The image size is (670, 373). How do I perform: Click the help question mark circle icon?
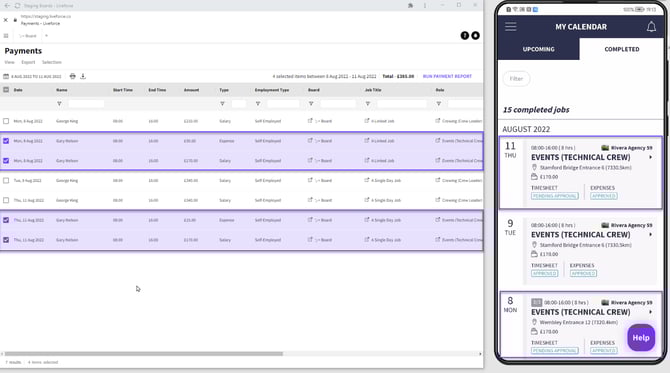(464, 35)
